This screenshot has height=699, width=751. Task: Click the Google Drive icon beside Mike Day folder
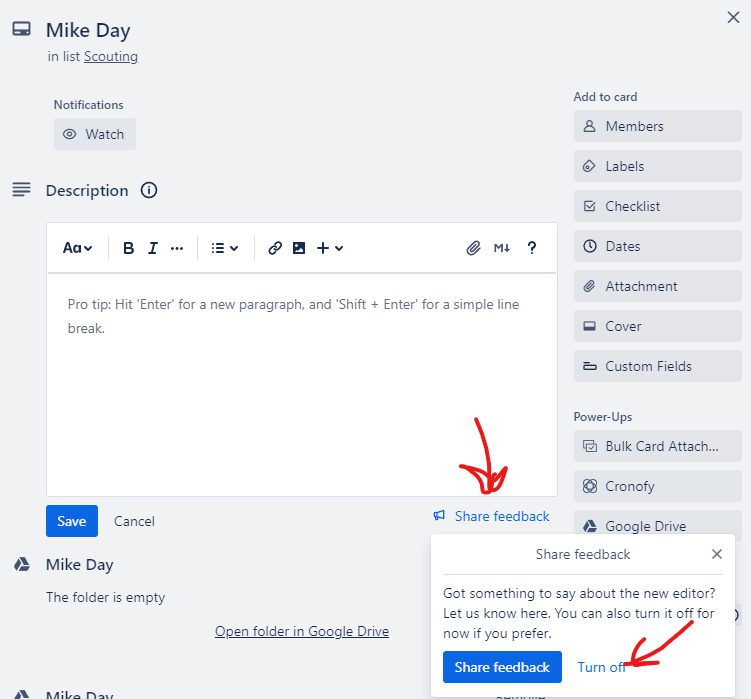[22, 564]
